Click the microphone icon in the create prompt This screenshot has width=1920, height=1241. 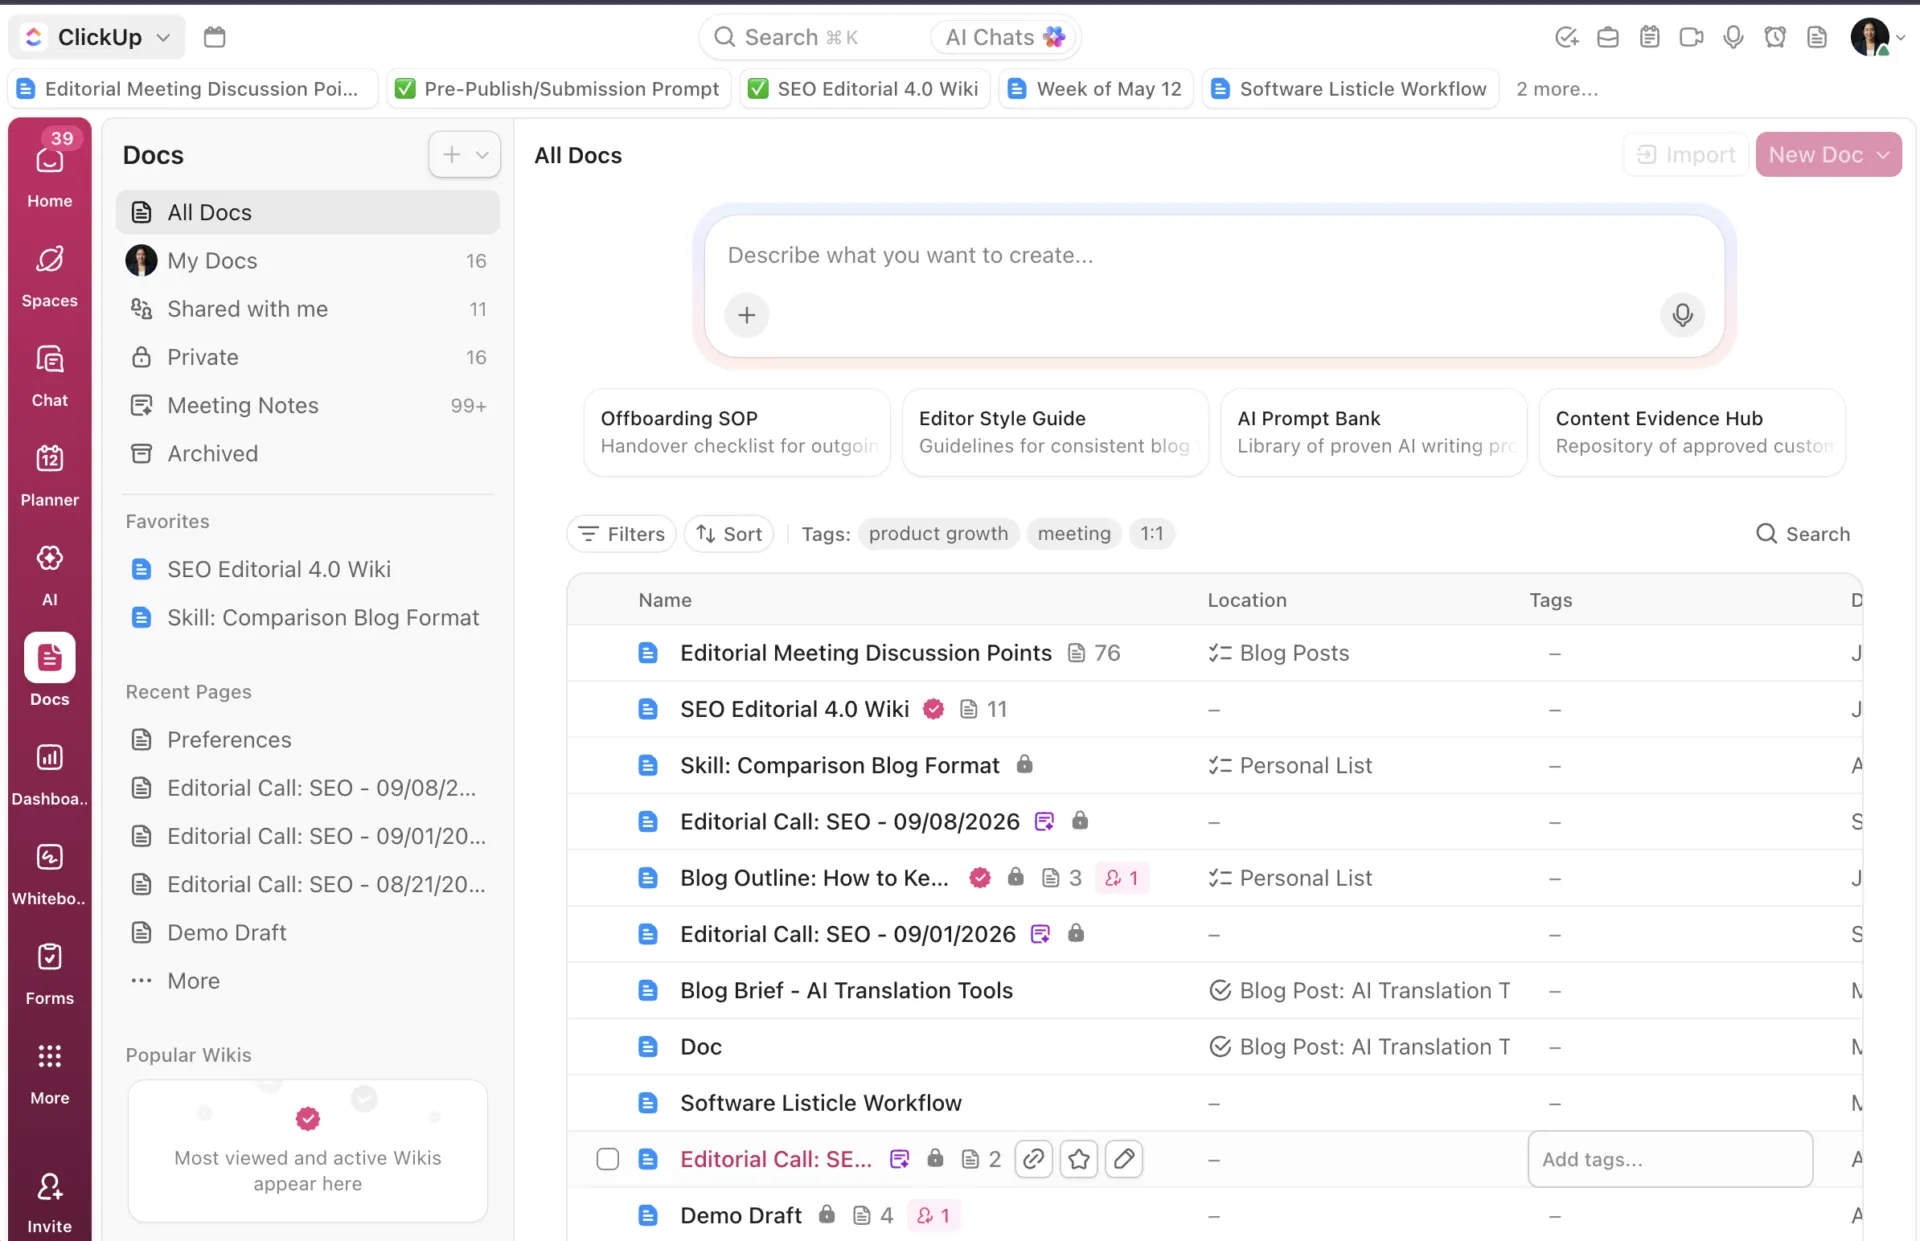pos(1682,315)
